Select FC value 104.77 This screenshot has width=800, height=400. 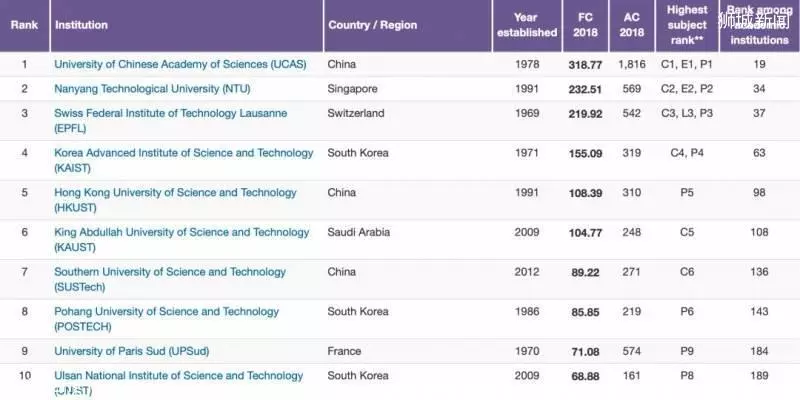point(585,233)
